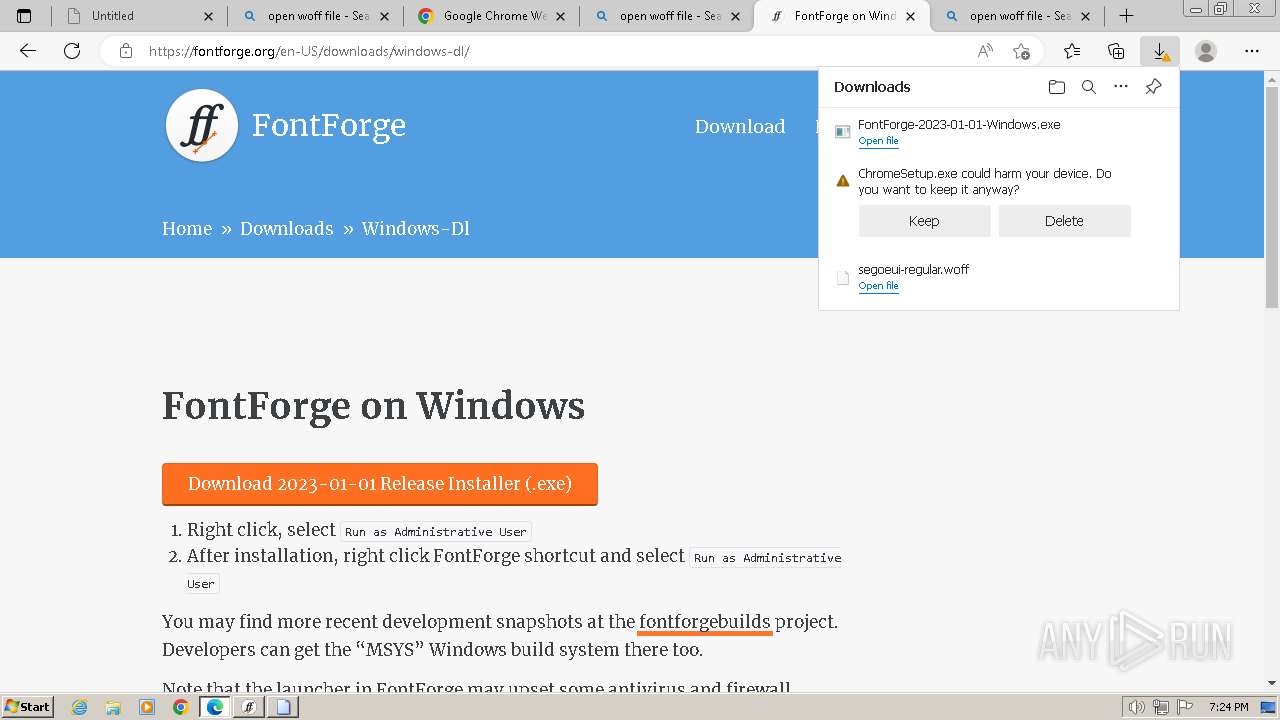Viewport: 1280px width, 720px height.
Task: Open media player taskbar icon
Action: point(147,707)
